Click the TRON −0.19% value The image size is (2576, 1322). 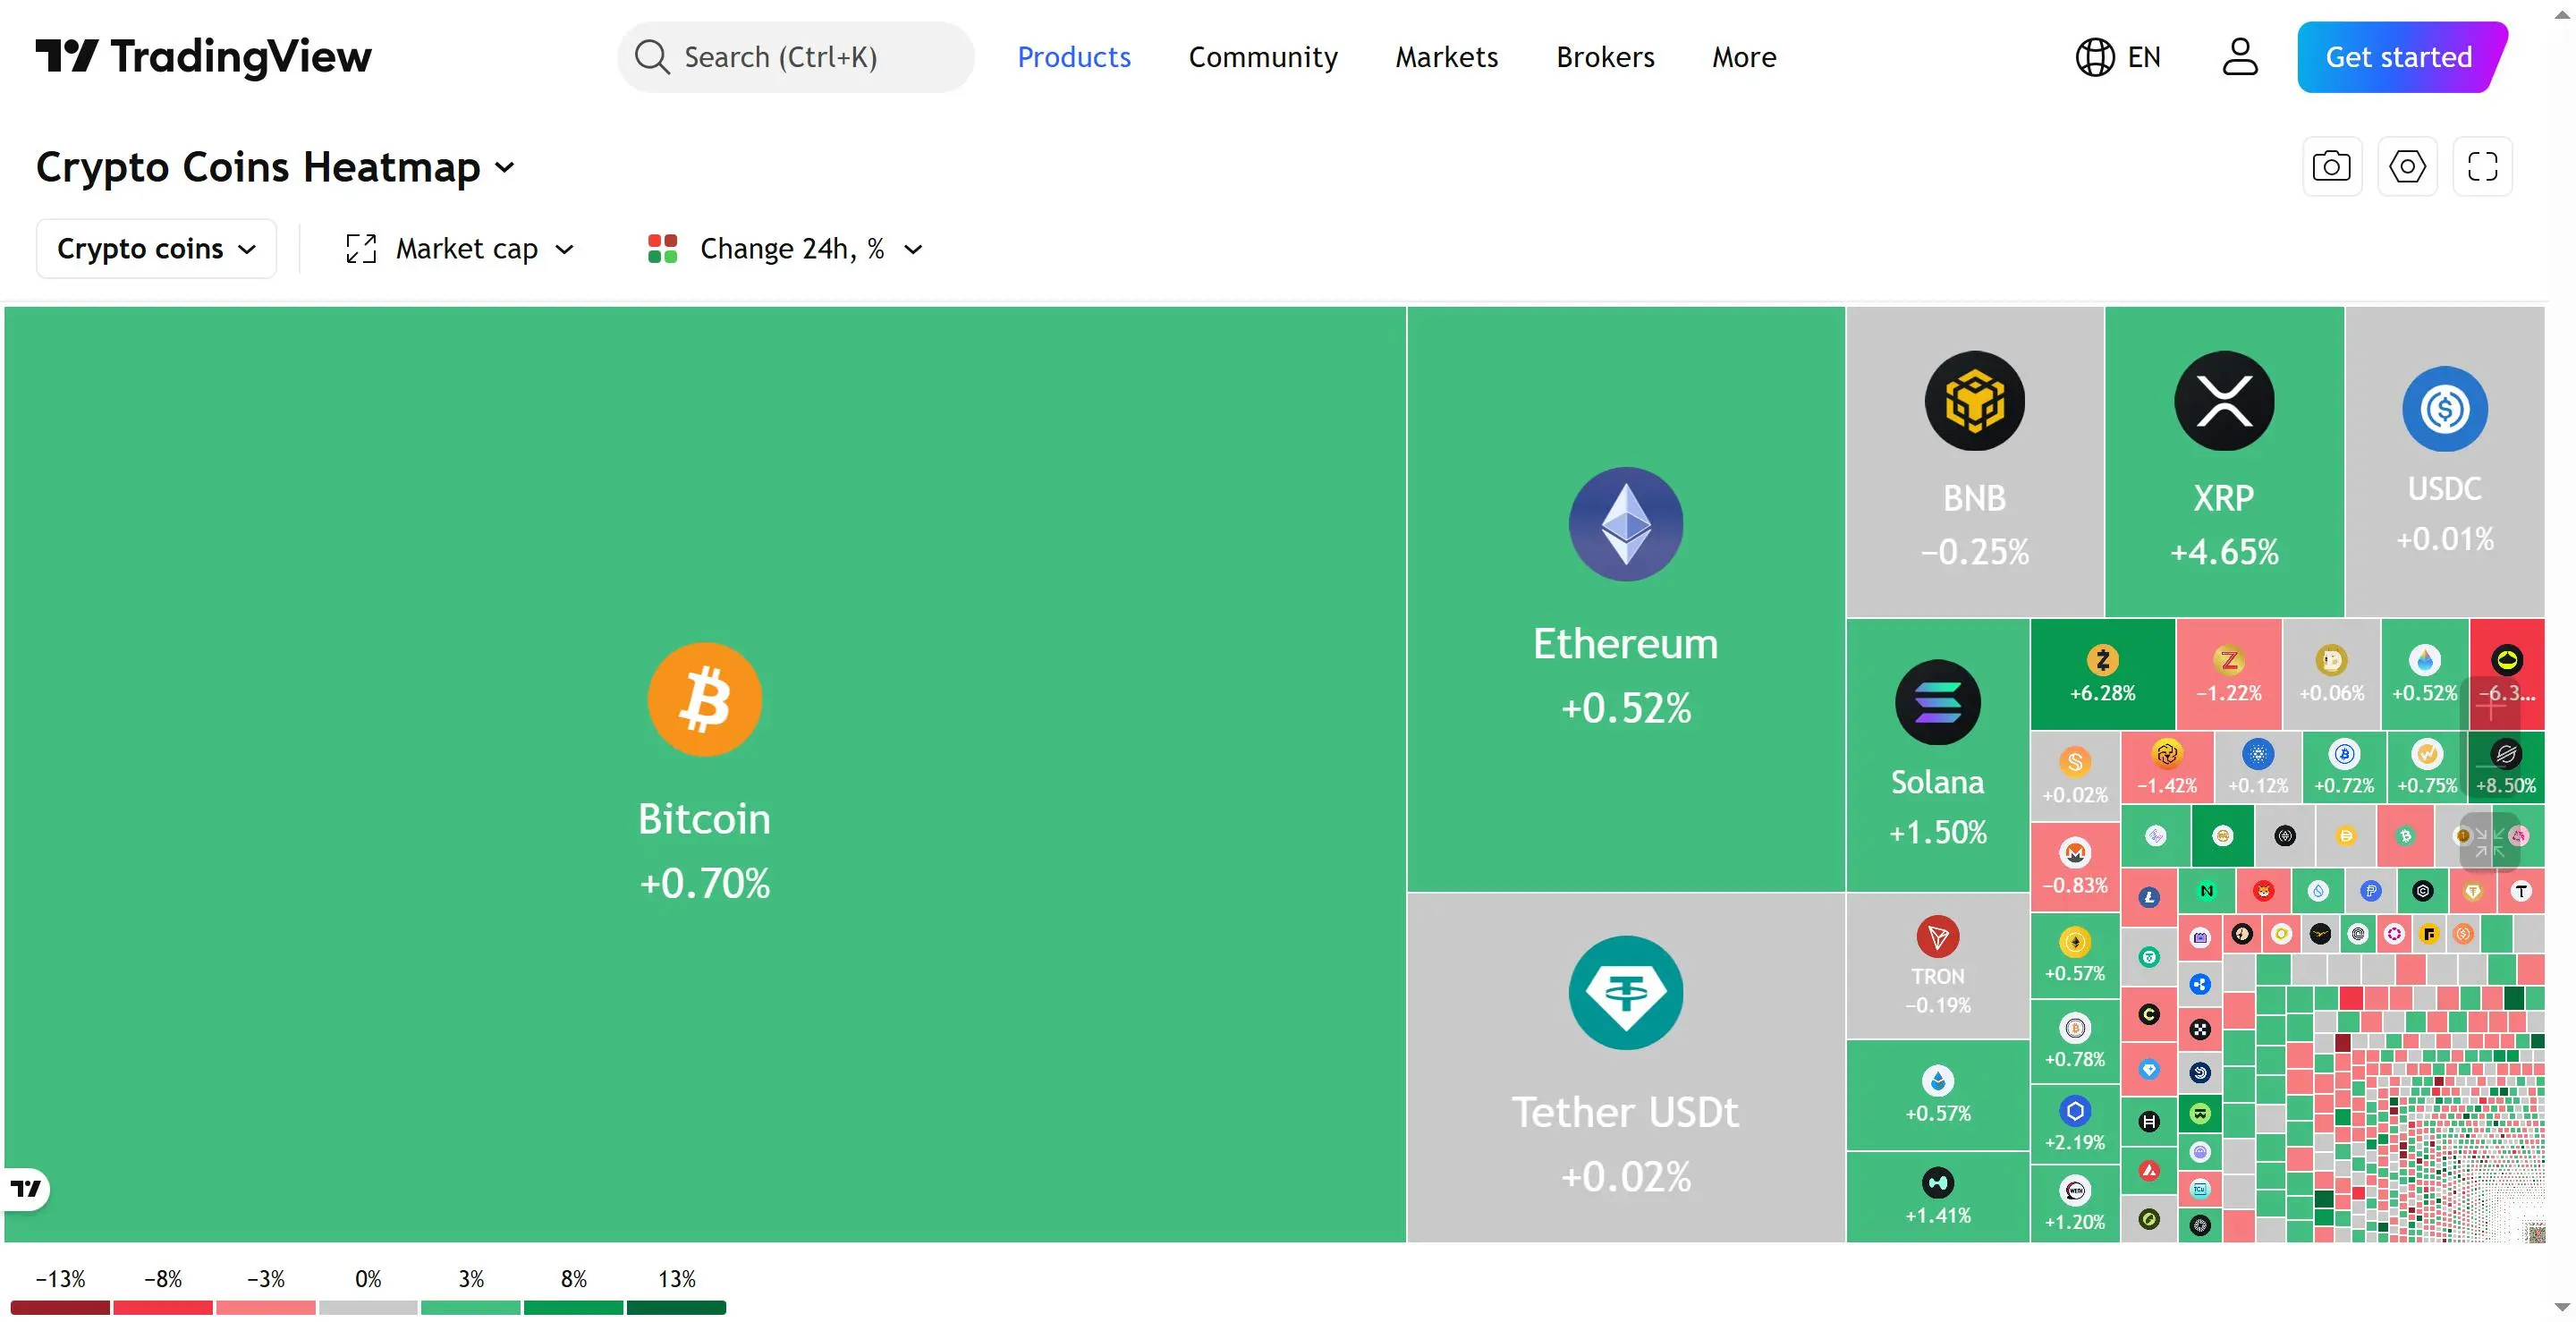(1938, 1005)
